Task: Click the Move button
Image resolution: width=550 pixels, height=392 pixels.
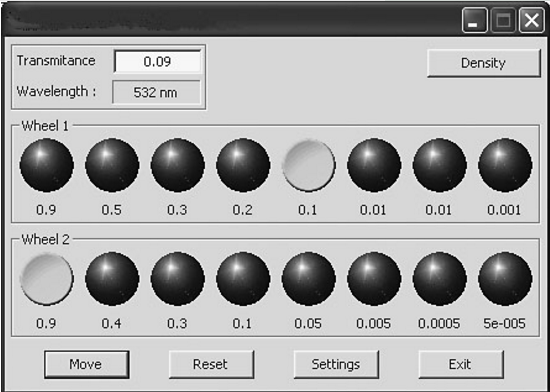Action: [87, 364]
